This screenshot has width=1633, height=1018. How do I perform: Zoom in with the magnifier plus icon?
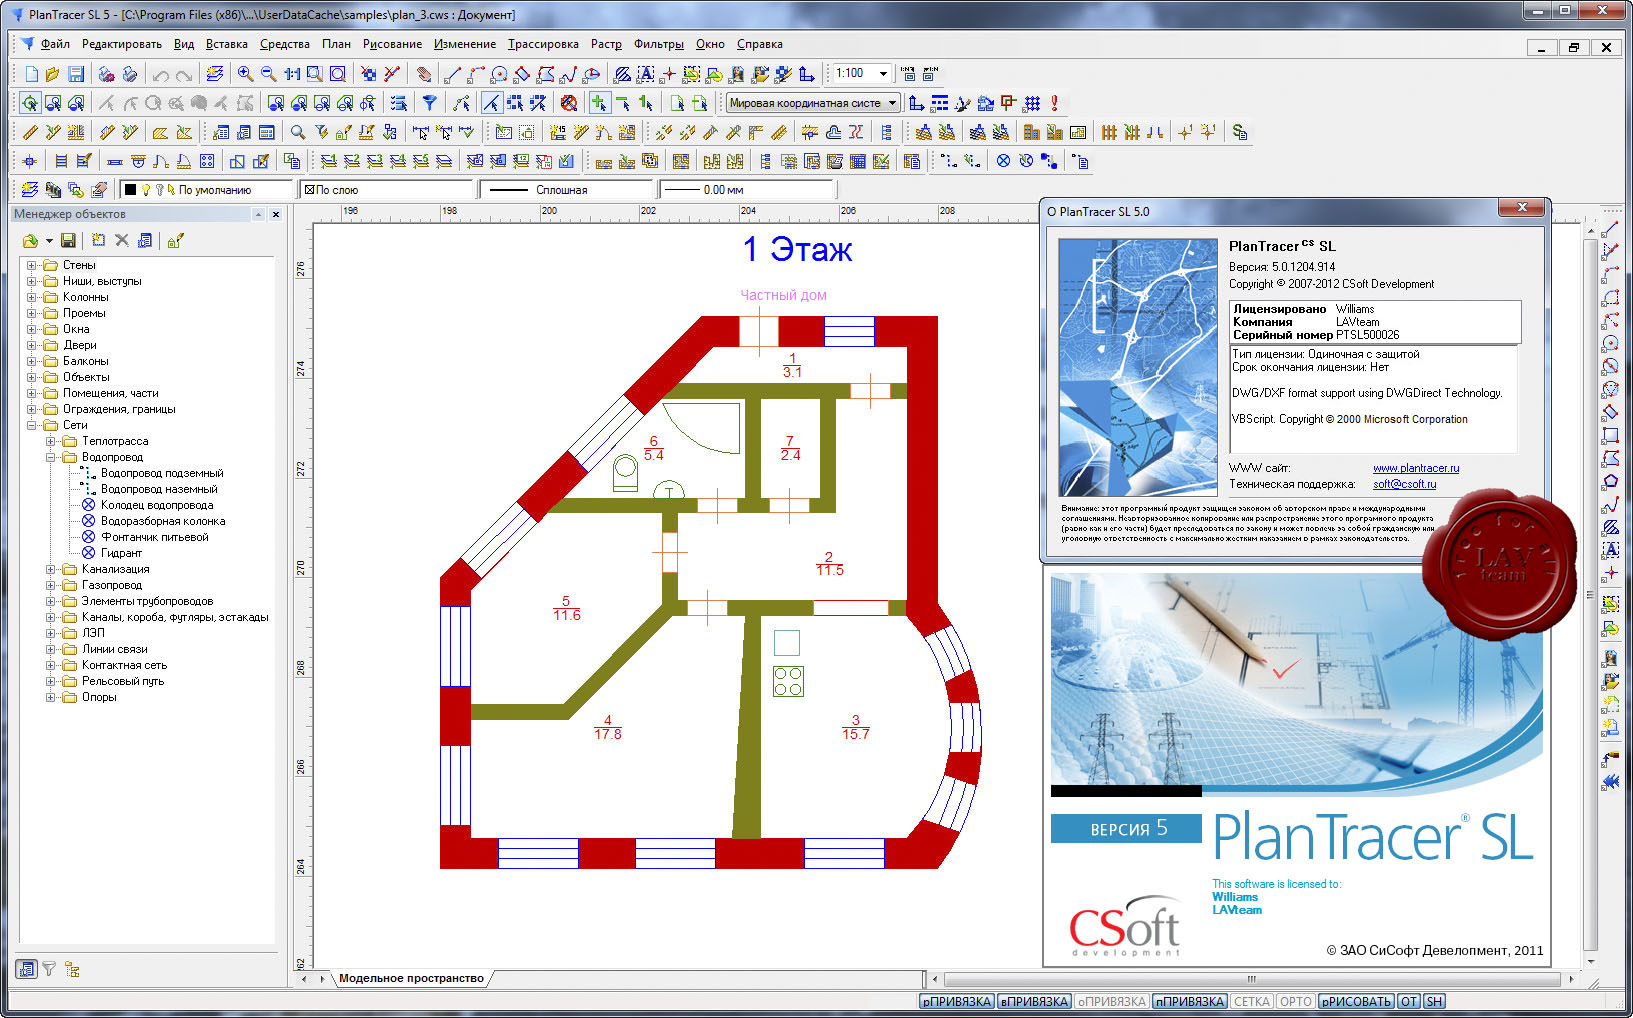tap(245, 74)
